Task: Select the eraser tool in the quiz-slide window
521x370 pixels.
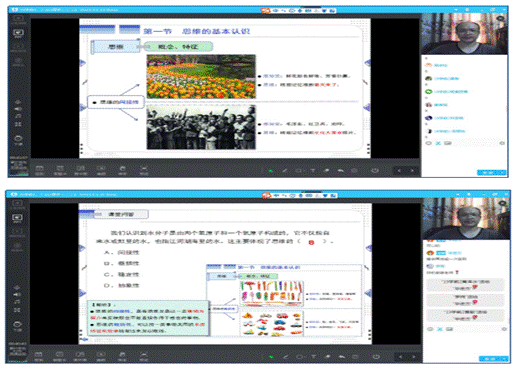Action: (328, 357)
